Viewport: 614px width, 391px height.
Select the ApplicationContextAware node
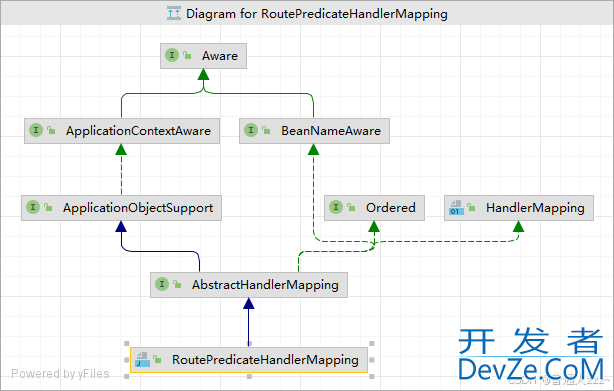[x=122, y=131]
